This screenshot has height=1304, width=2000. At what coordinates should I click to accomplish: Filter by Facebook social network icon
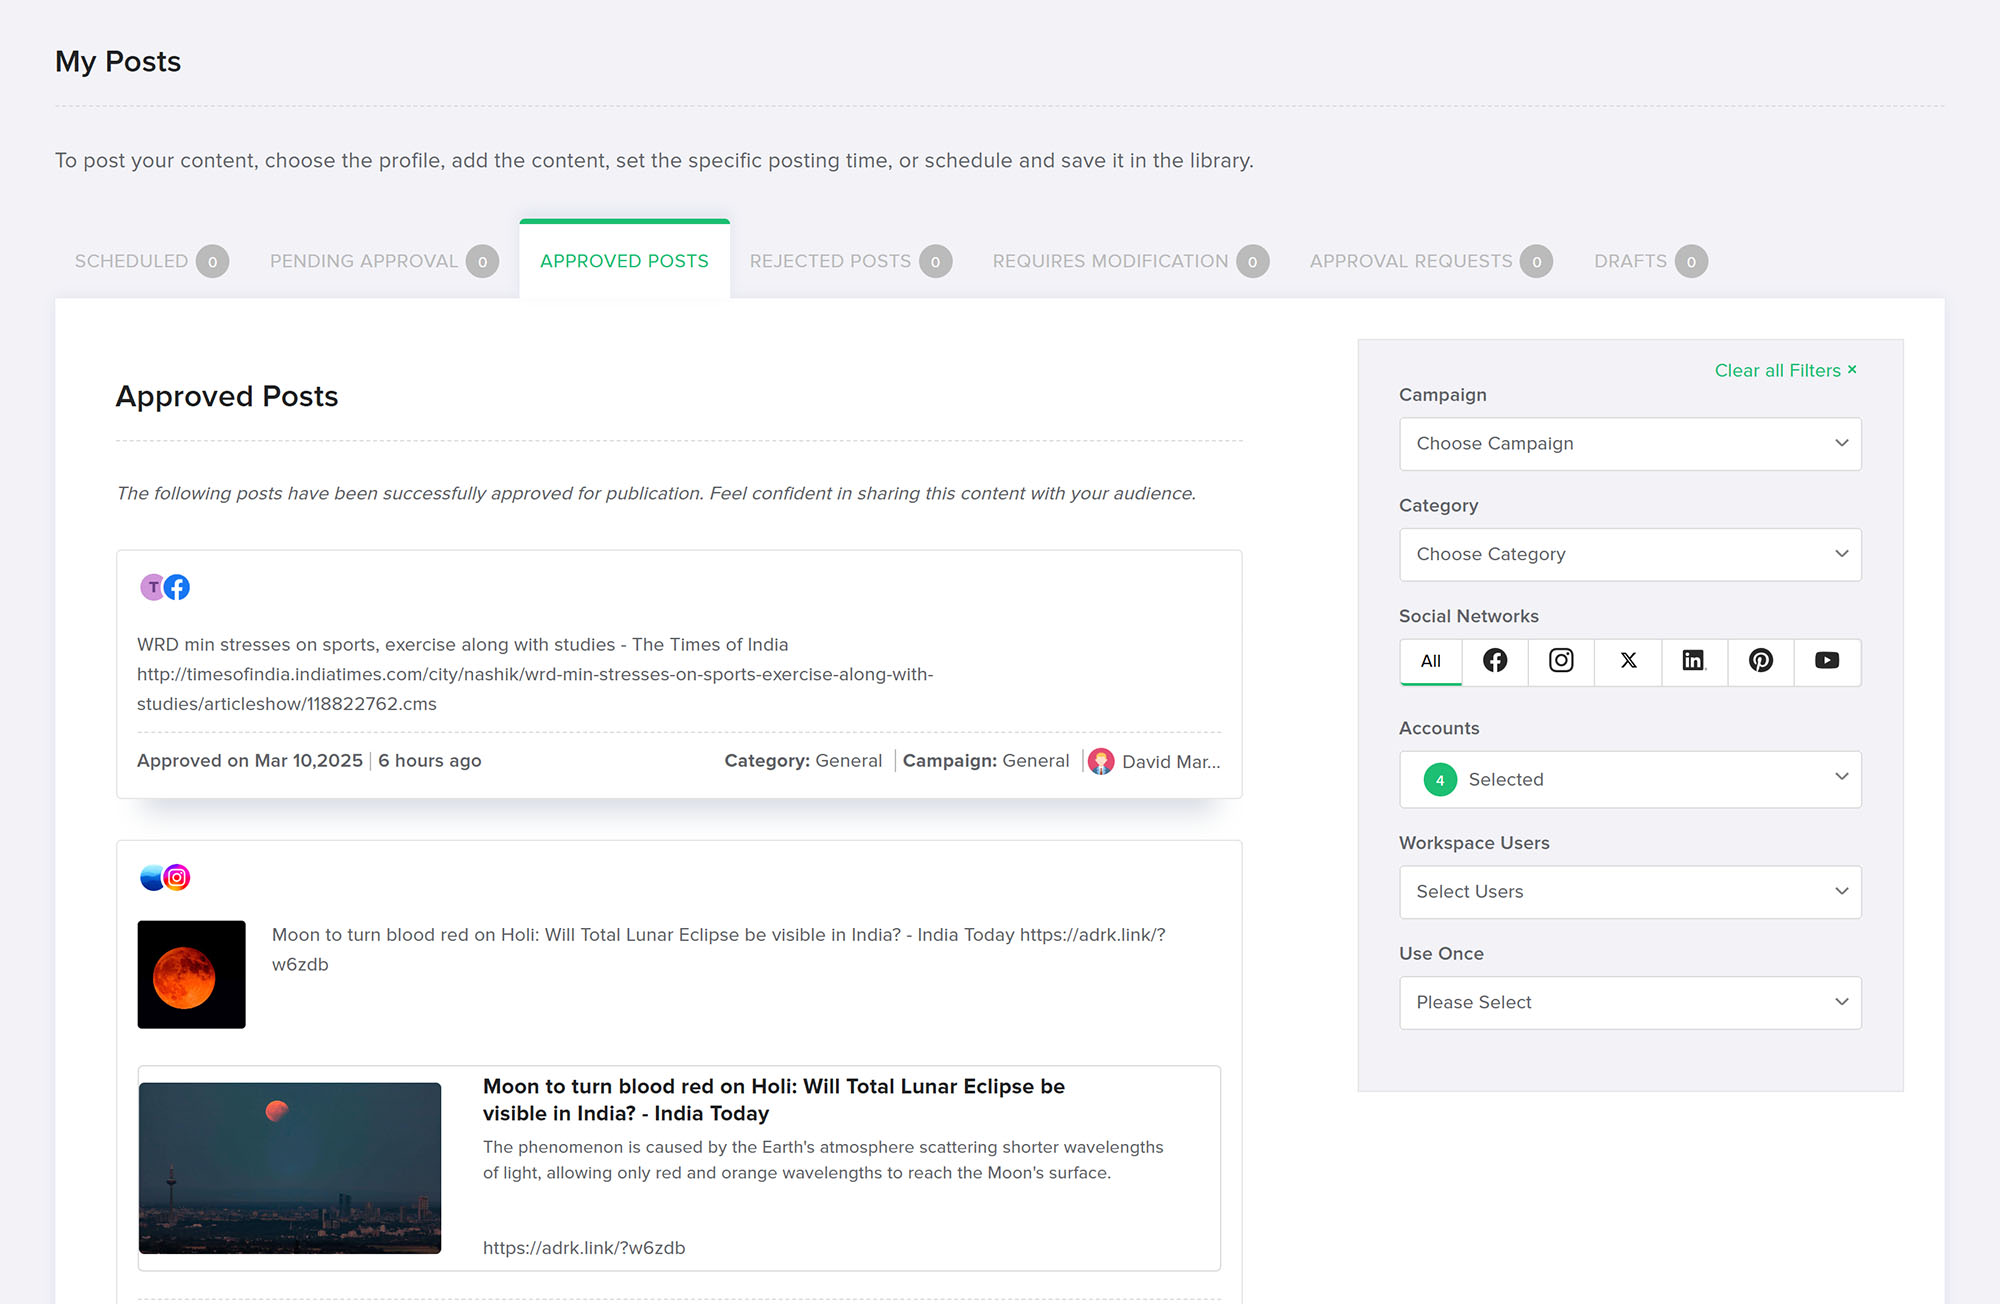(1495, 661)
